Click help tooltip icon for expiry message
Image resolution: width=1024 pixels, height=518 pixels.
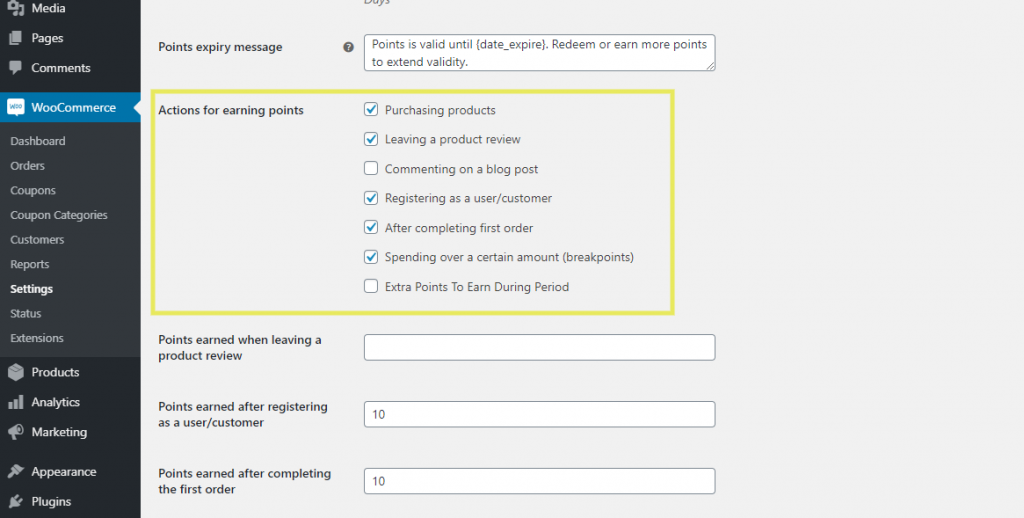coord(349,47)
